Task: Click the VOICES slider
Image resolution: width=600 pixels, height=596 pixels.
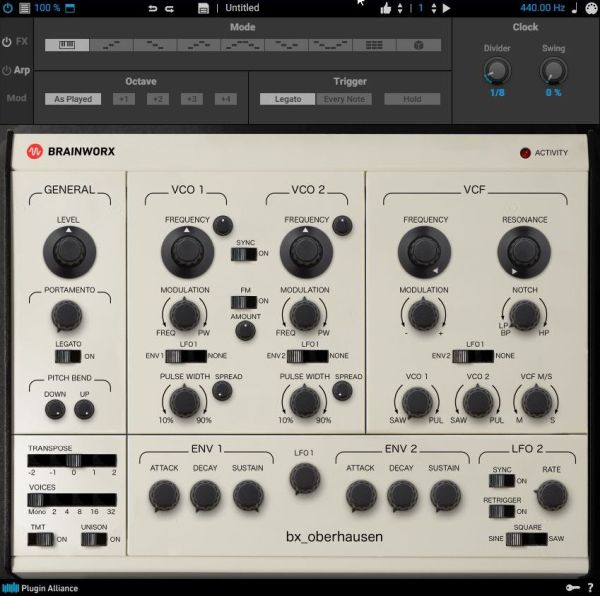Action: coord(72,500)
